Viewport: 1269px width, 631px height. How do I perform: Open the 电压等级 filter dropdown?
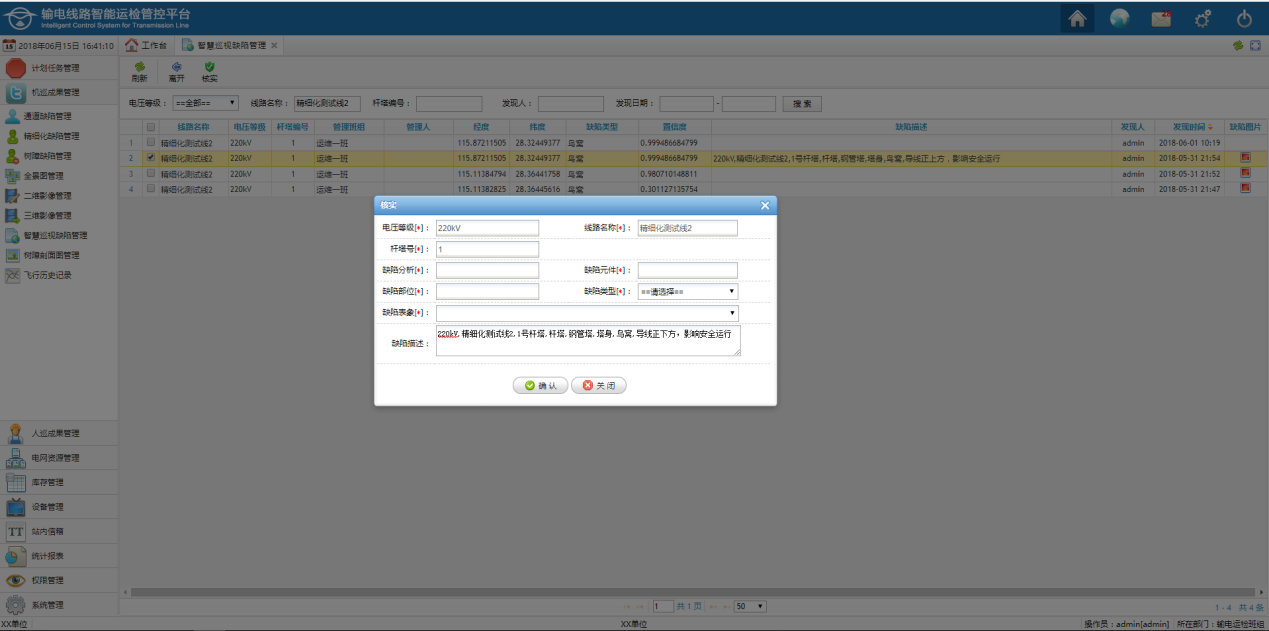[205, 103]
